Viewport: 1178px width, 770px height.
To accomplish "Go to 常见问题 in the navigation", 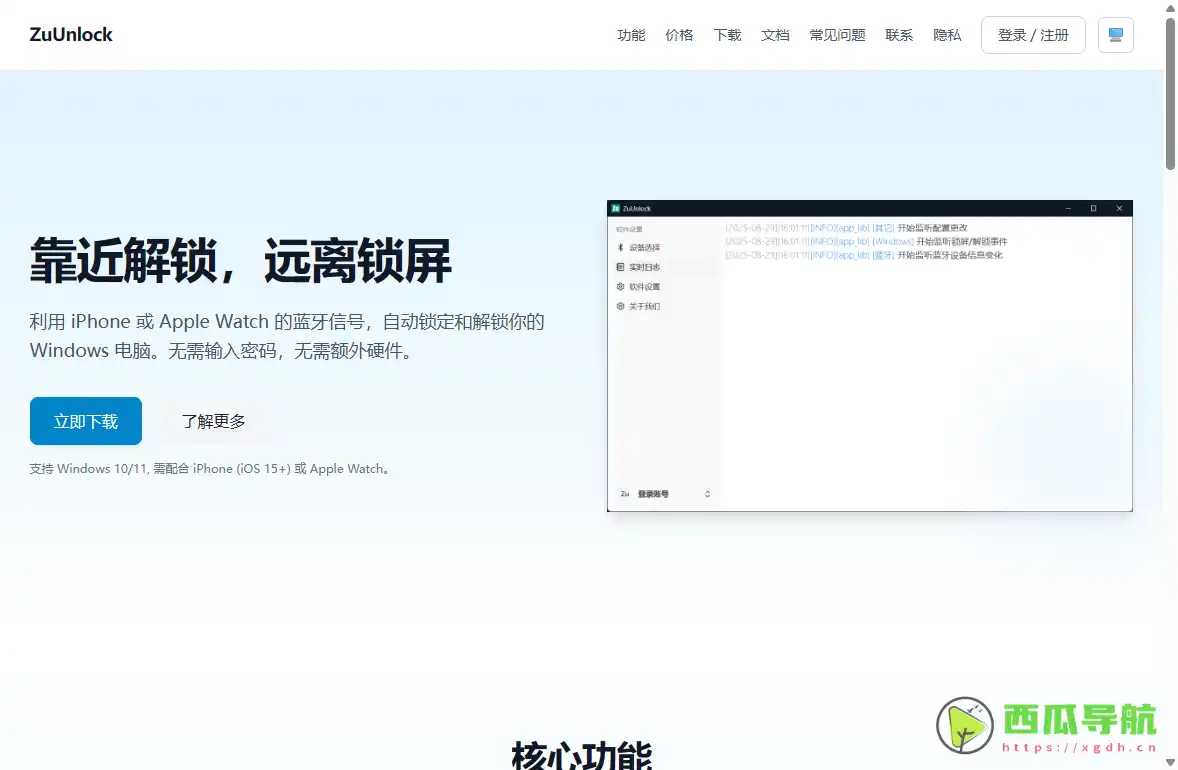I will (838, 35).
